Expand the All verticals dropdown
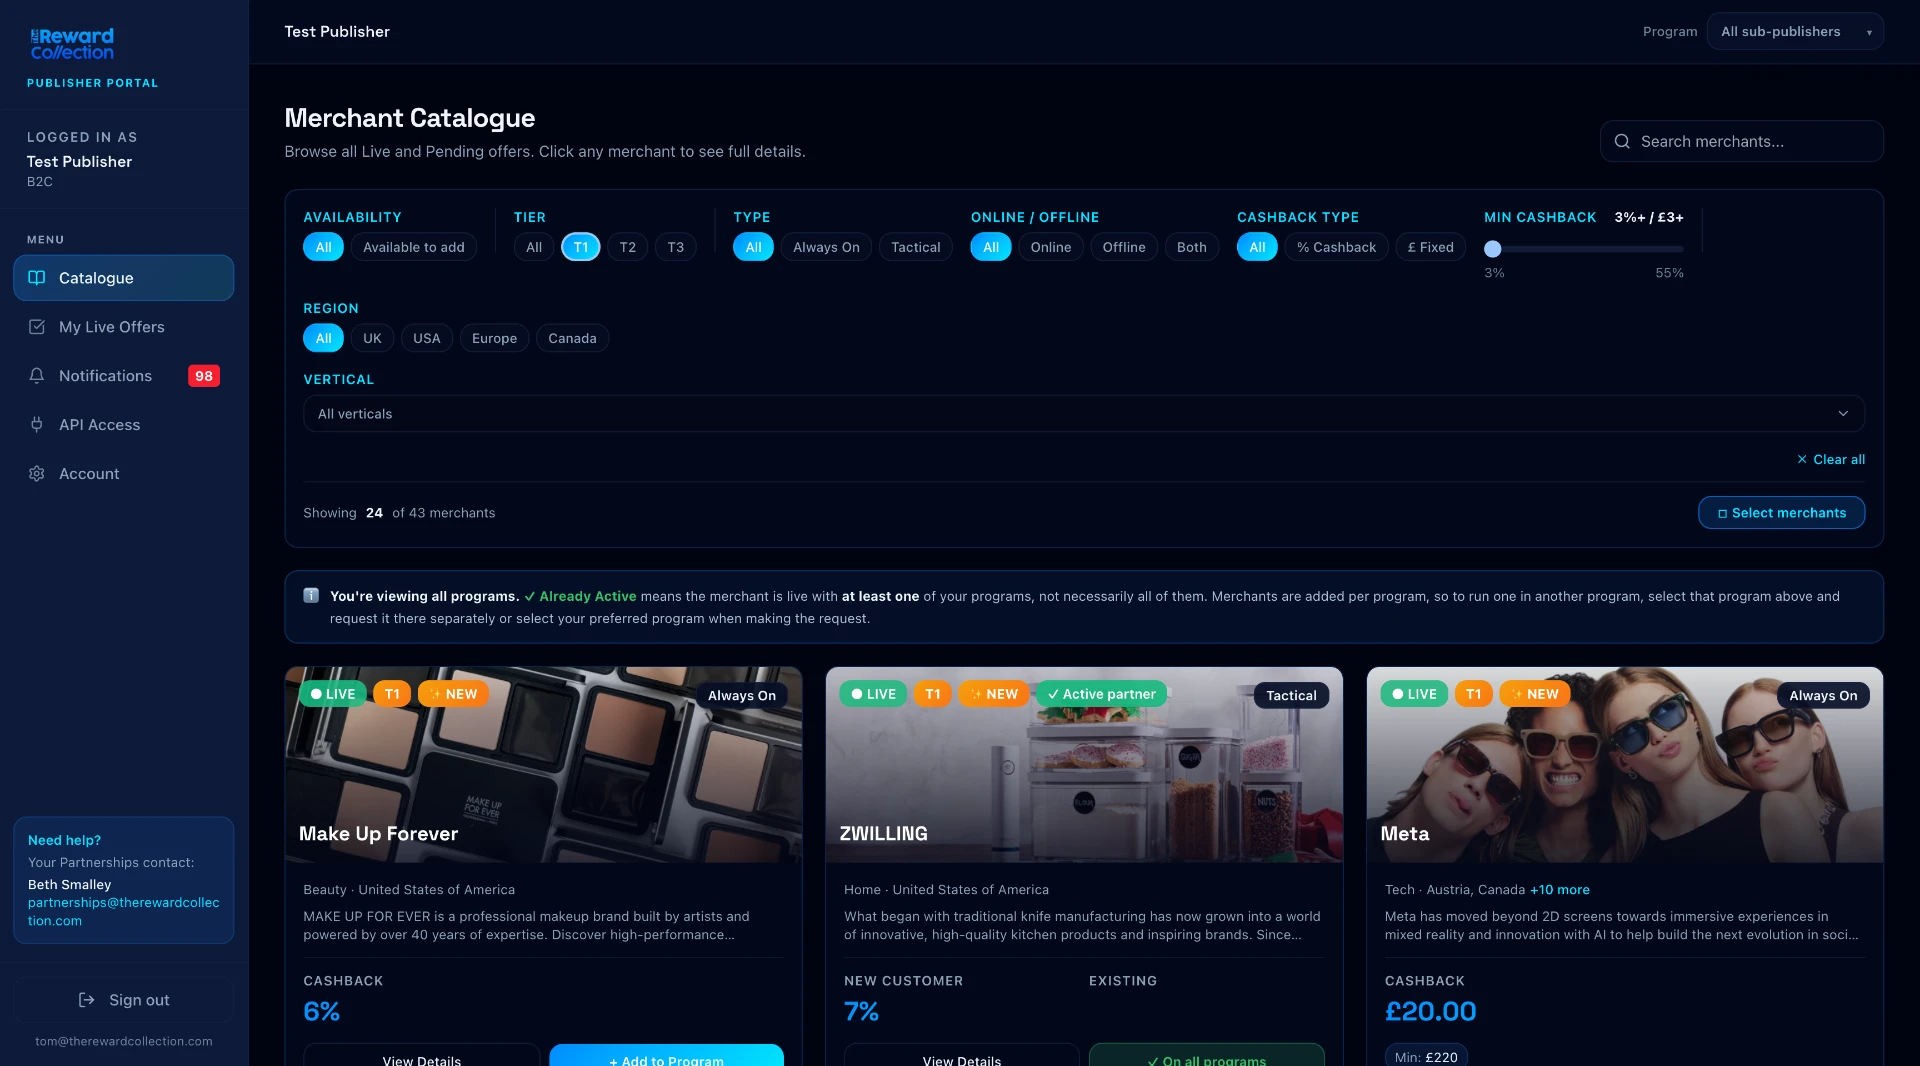The width and height of the screenshot is (1920, 1066). (1084, 414)
